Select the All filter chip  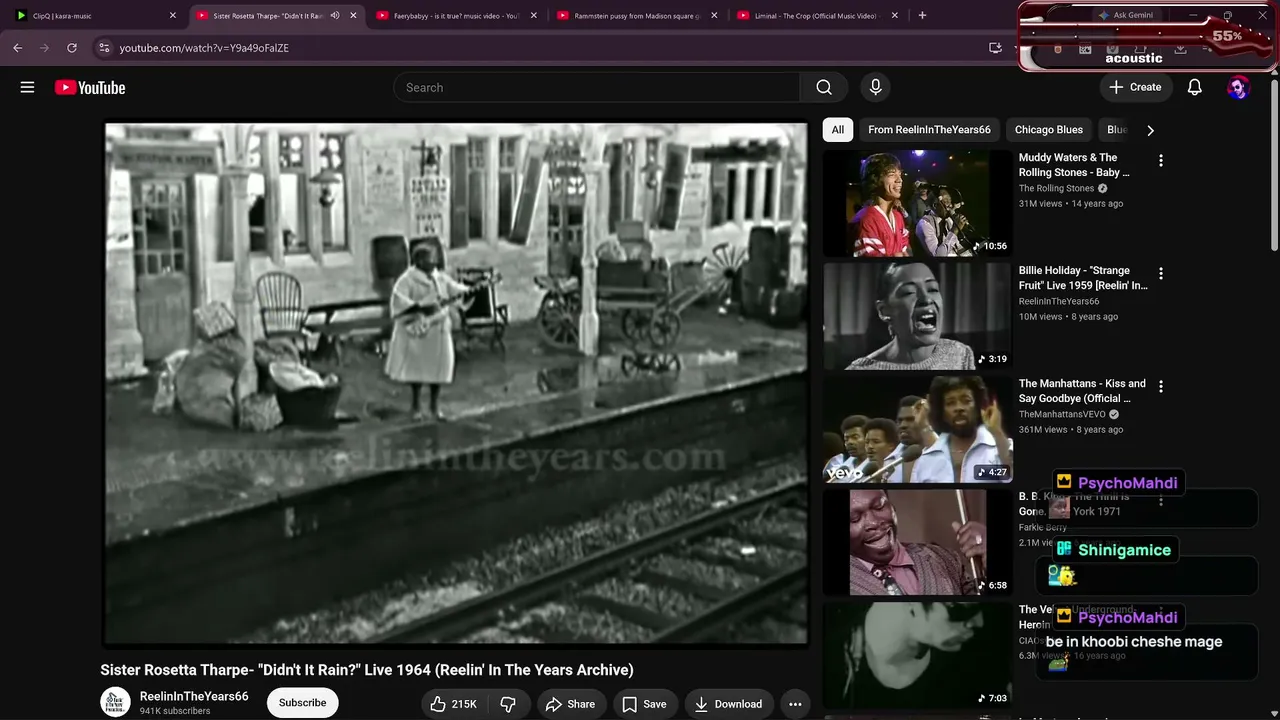(x=838, y=130)
